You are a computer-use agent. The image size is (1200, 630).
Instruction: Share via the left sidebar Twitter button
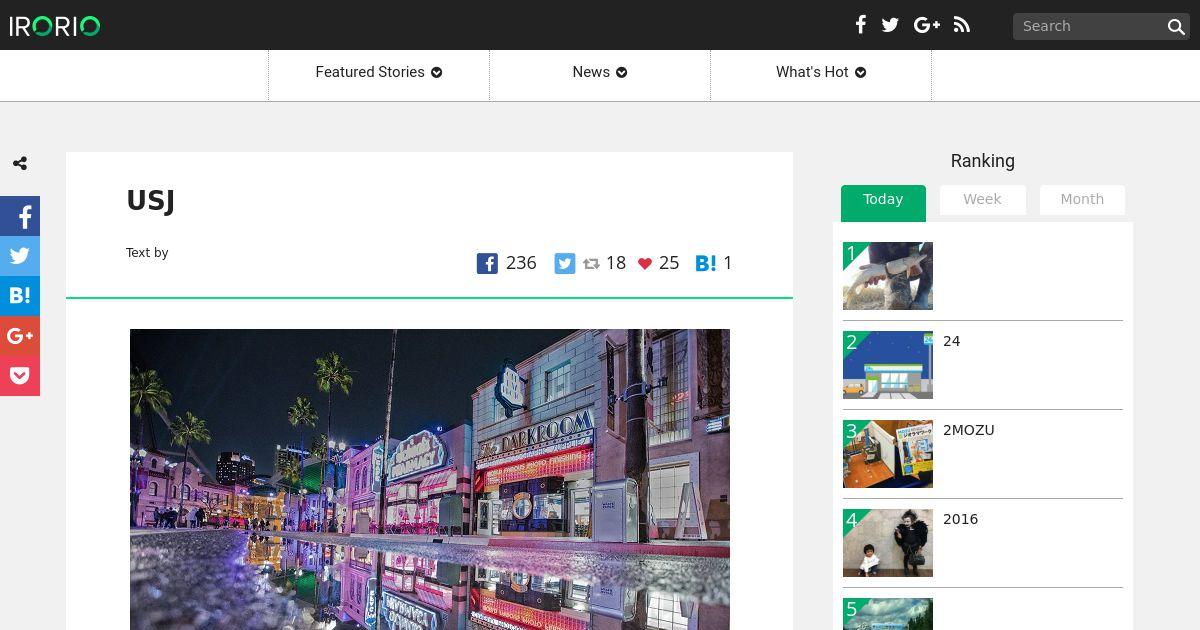pos(20,256)
